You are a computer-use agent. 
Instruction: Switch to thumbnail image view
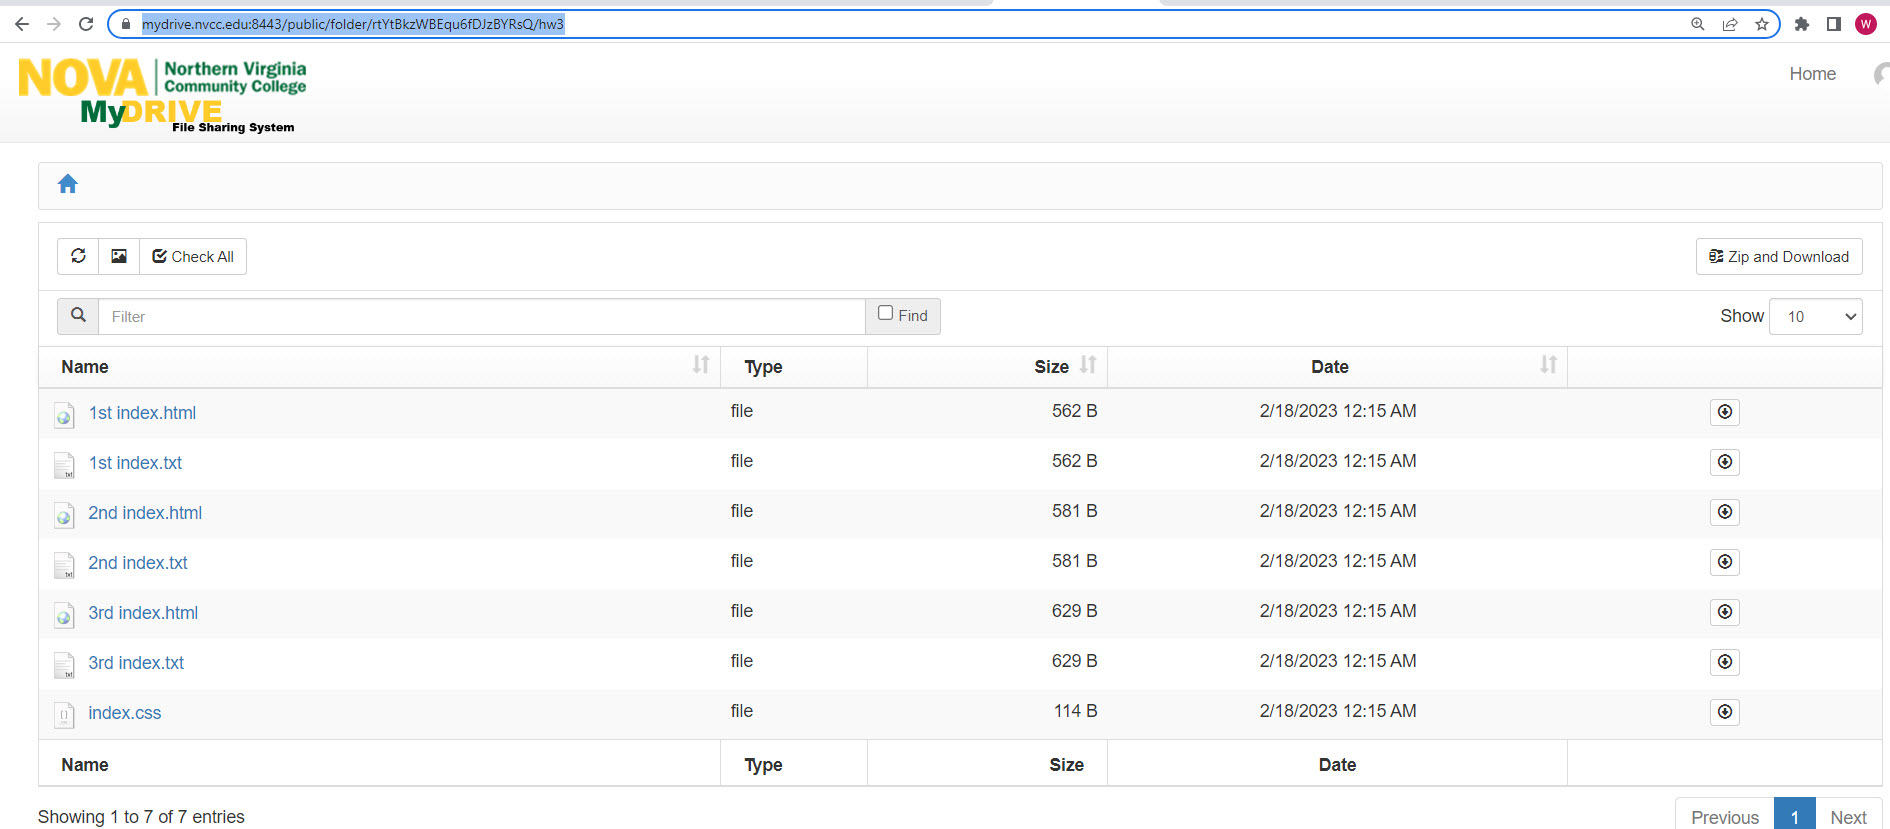[x=119, y=256]
